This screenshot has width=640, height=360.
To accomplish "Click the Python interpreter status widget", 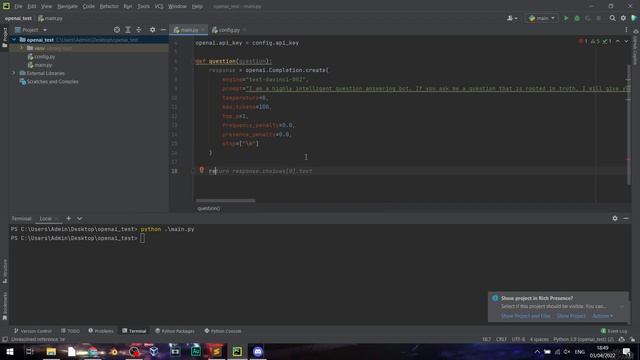I will click(x=583, y=339).
